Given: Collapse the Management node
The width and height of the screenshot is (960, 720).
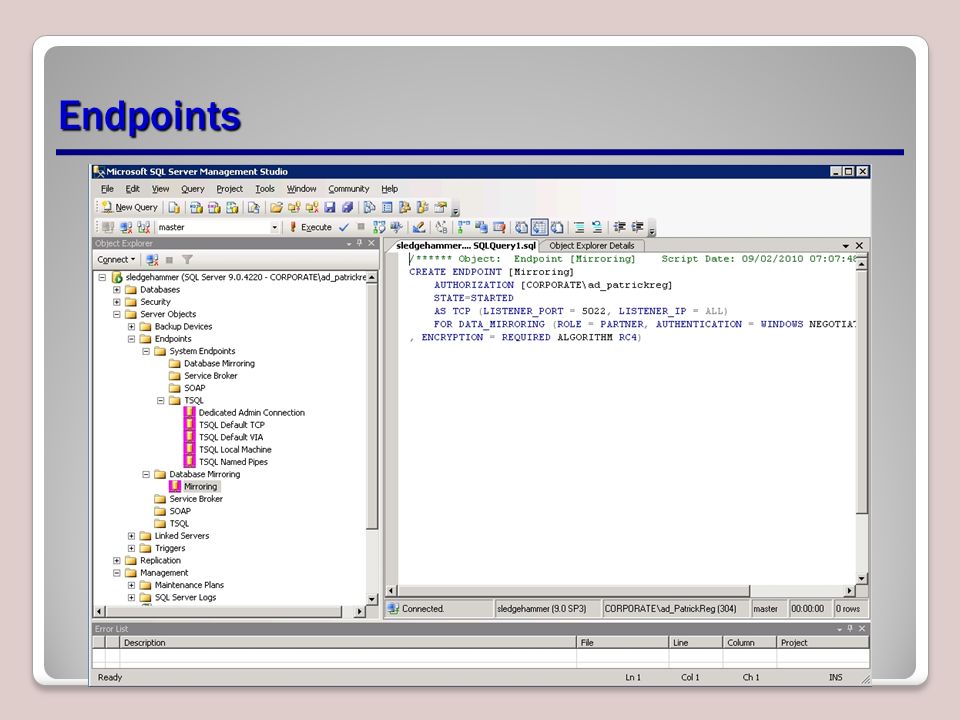Looking at the screenshot, I should 116,573.
